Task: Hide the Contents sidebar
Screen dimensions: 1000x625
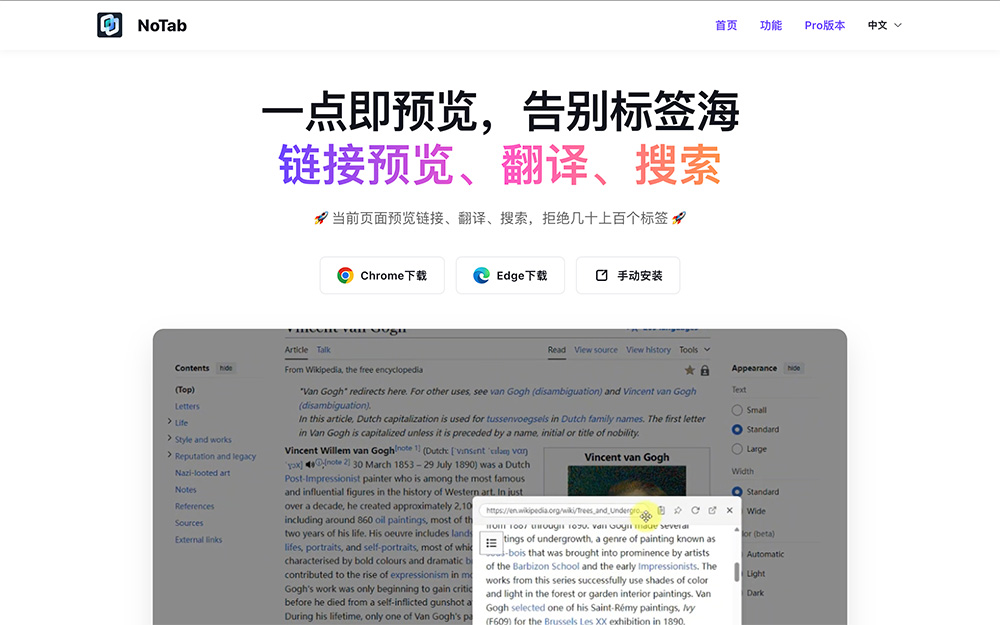Action: 226,368
